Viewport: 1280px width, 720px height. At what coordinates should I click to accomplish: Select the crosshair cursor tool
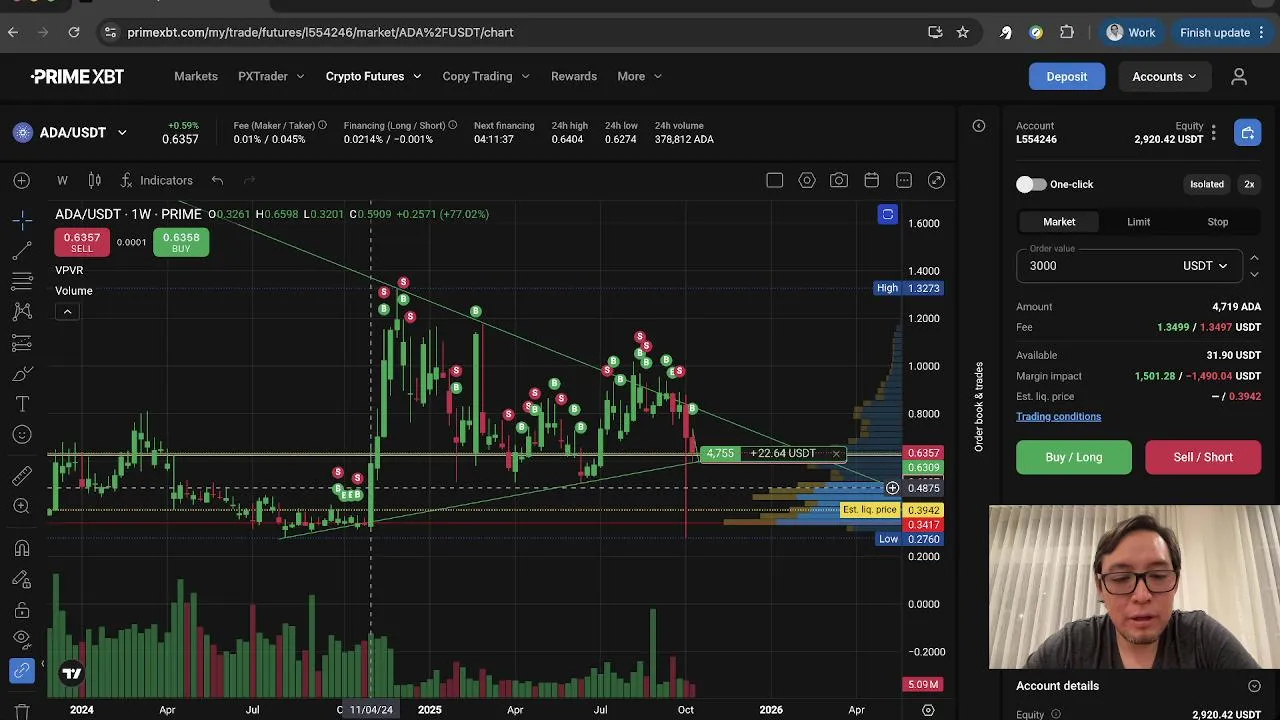point(22,218)
